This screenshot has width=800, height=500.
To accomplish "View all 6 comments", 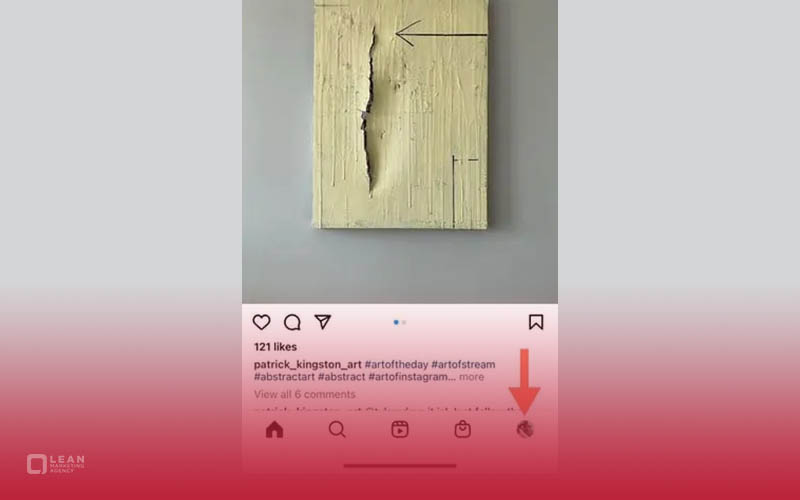I will pyautogui.click(x=305, y=394).
